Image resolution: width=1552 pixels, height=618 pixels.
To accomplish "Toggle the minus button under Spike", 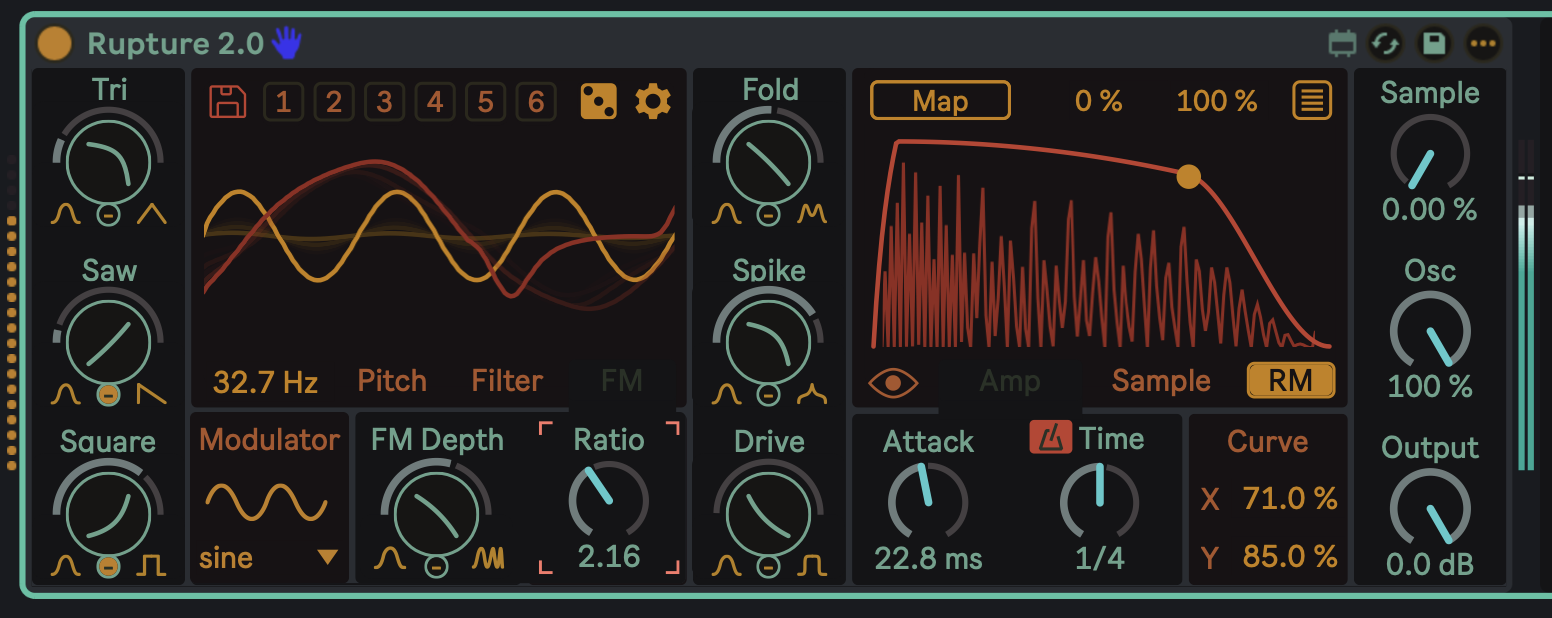I will (x=768, y=395).
